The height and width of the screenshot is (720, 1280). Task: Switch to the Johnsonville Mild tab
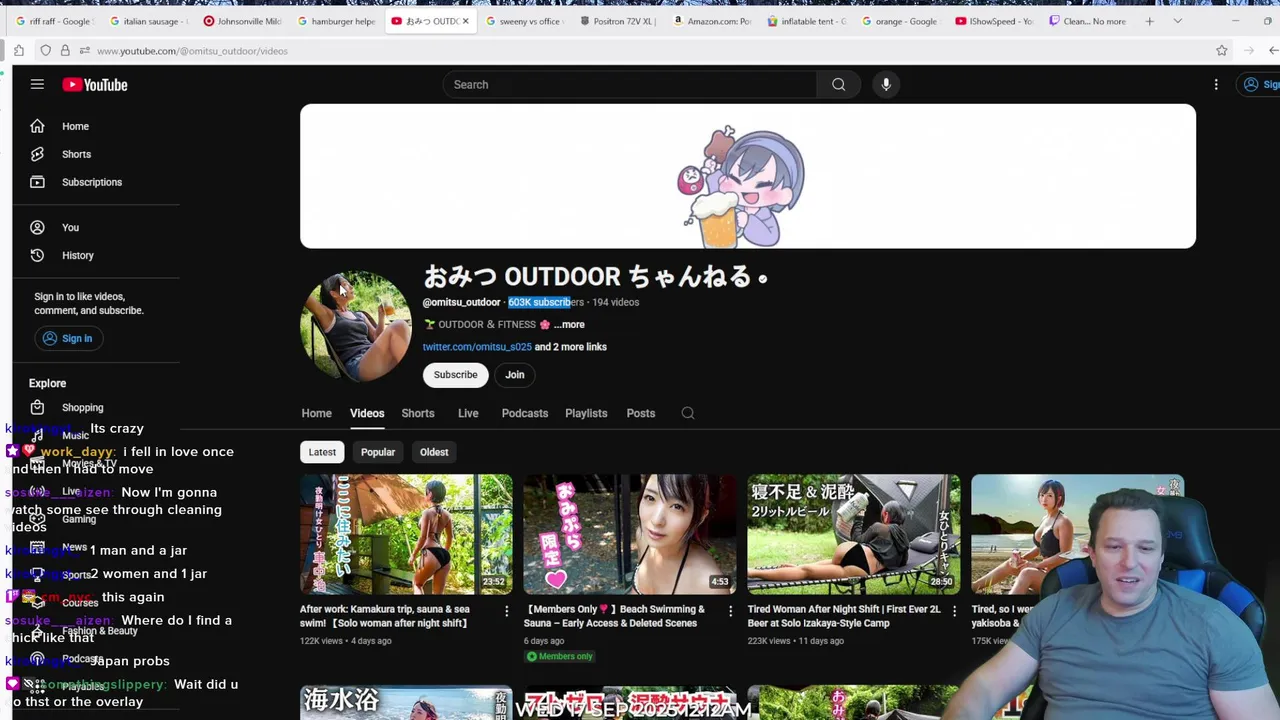pos(242,21)
